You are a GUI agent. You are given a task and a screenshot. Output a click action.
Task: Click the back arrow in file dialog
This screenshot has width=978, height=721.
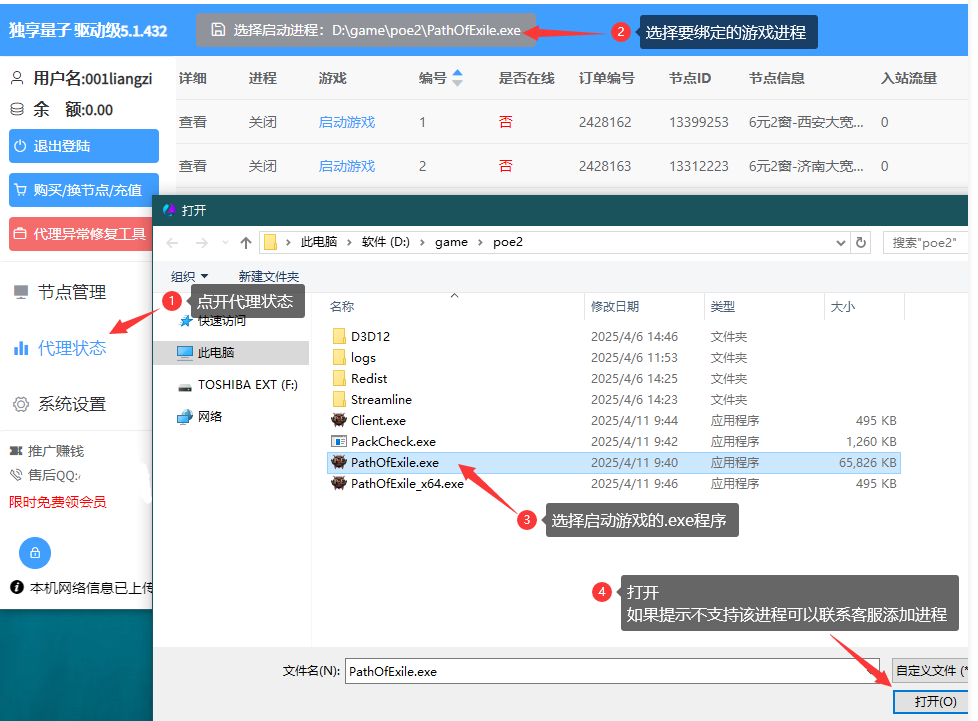tap(173, 243)
